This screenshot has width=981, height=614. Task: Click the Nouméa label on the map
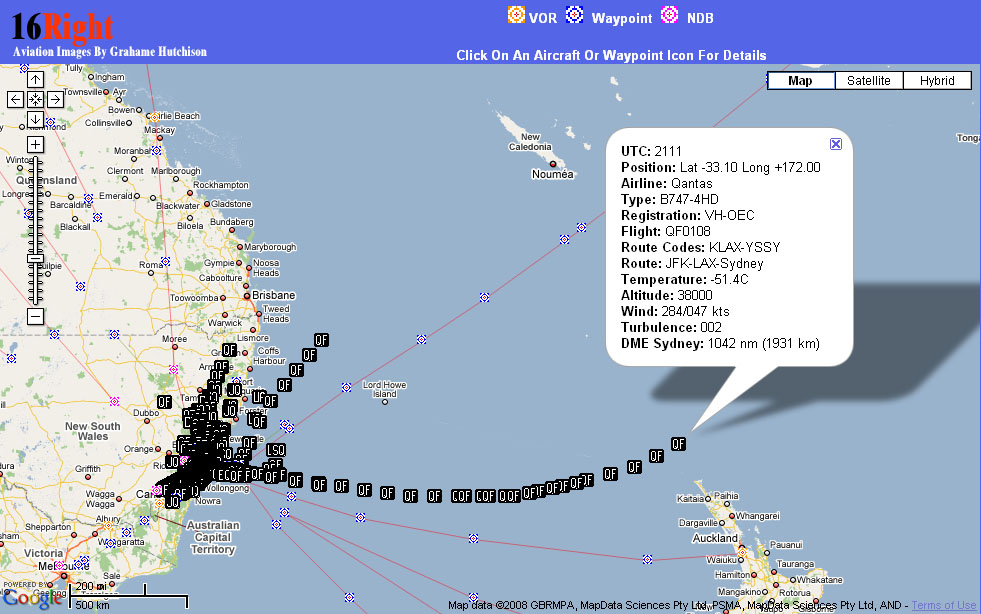[x=552, y=175]
